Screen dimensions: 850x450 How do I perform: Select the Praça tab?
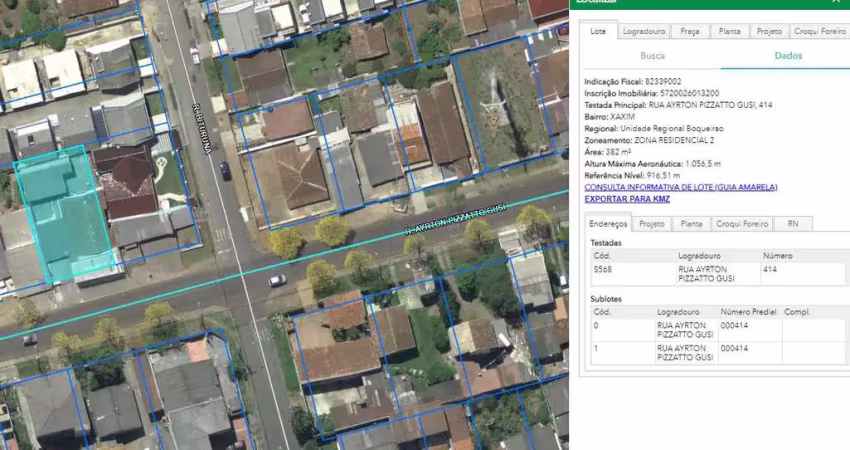[689, 31]
